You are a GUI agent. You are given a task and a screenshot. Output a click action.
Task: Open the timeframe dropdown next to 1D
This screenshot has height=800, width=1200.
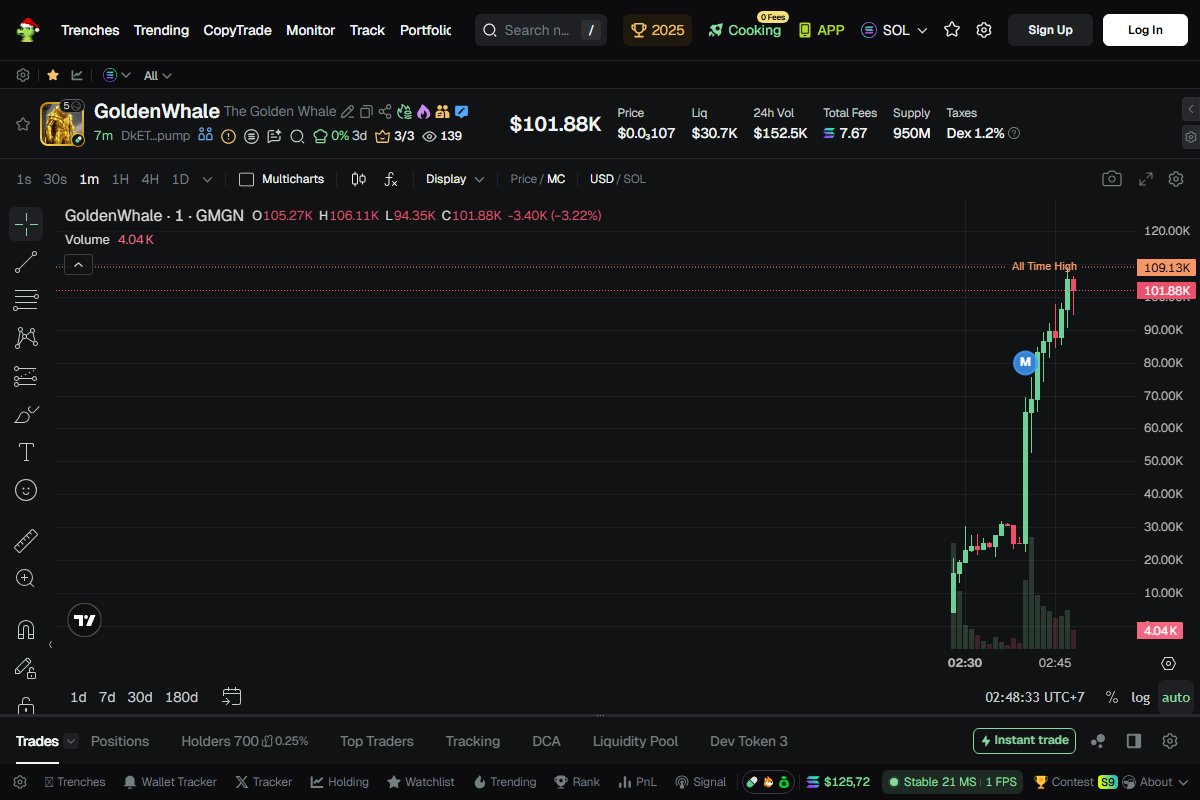(x=207, y=179)
